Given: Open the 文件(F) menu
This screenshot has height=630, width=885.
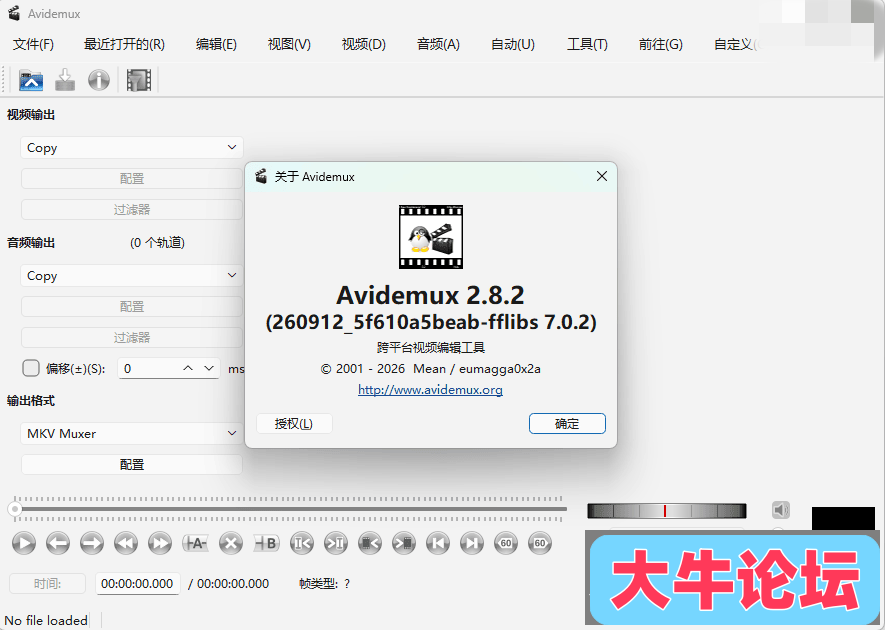Looking at the screenshot, I should 33,44.
